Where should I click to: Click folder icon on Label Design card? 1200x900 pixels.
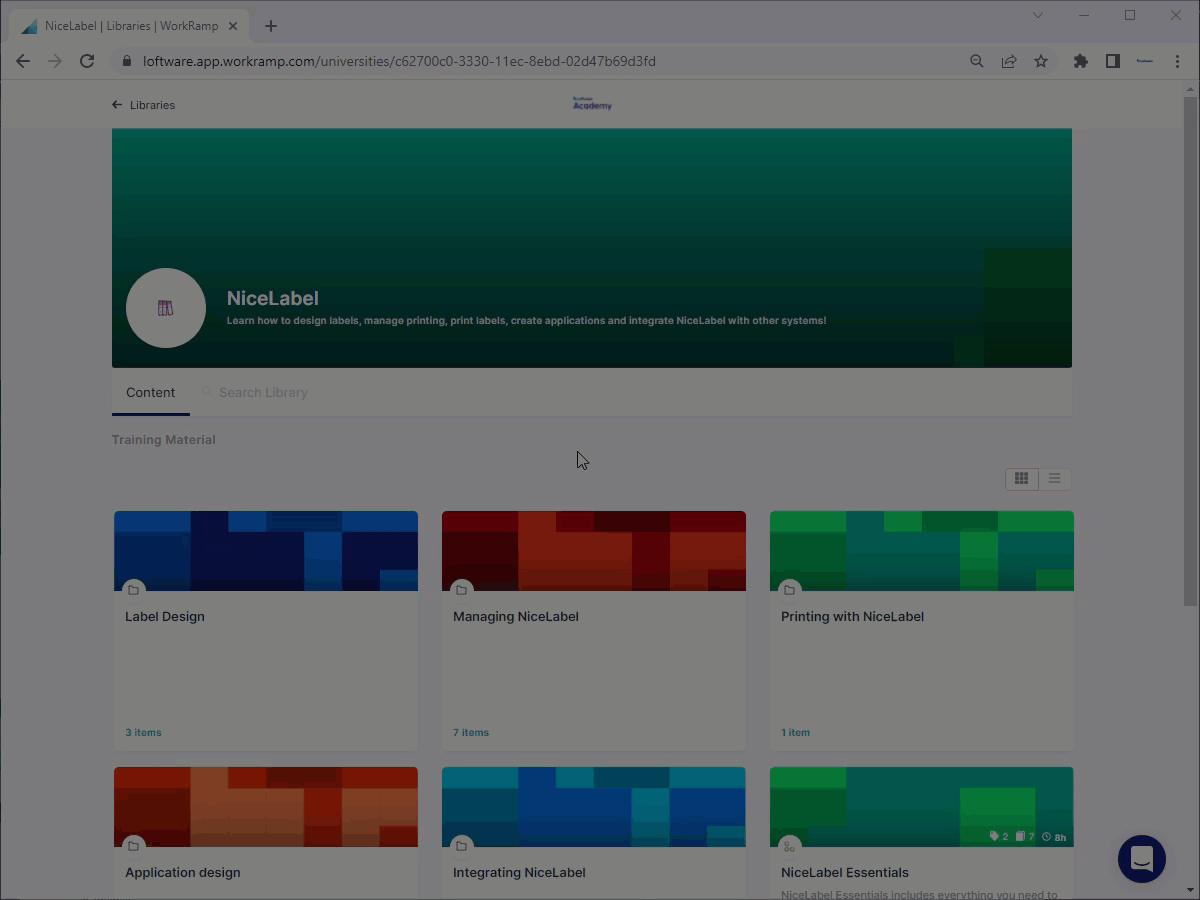(x=133, y=590)
